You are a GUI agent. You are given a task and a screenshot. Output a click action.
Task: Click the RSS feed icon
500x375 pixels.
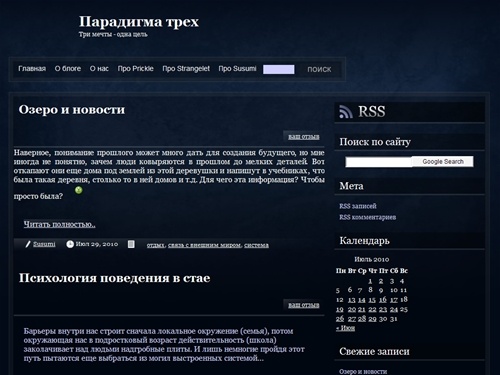click(346, 112)
